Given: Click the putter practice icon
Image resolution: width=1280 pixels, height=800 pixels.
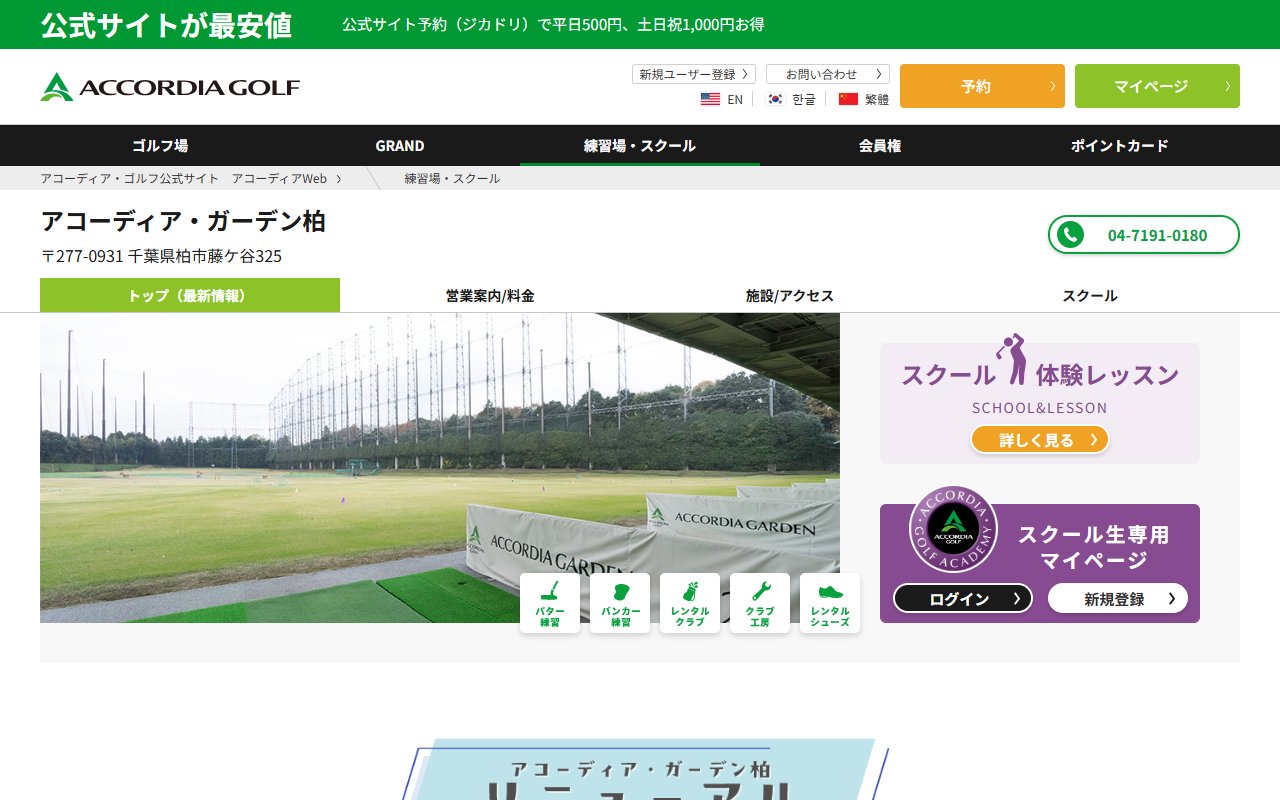Looking at the screenshot, I should [549, 603].
